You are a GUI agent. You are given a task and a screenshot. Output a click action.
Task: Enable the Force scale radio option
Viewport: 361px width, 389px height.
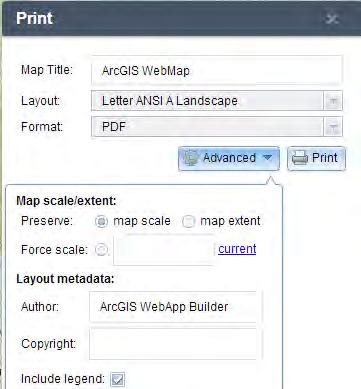[101, 250]
